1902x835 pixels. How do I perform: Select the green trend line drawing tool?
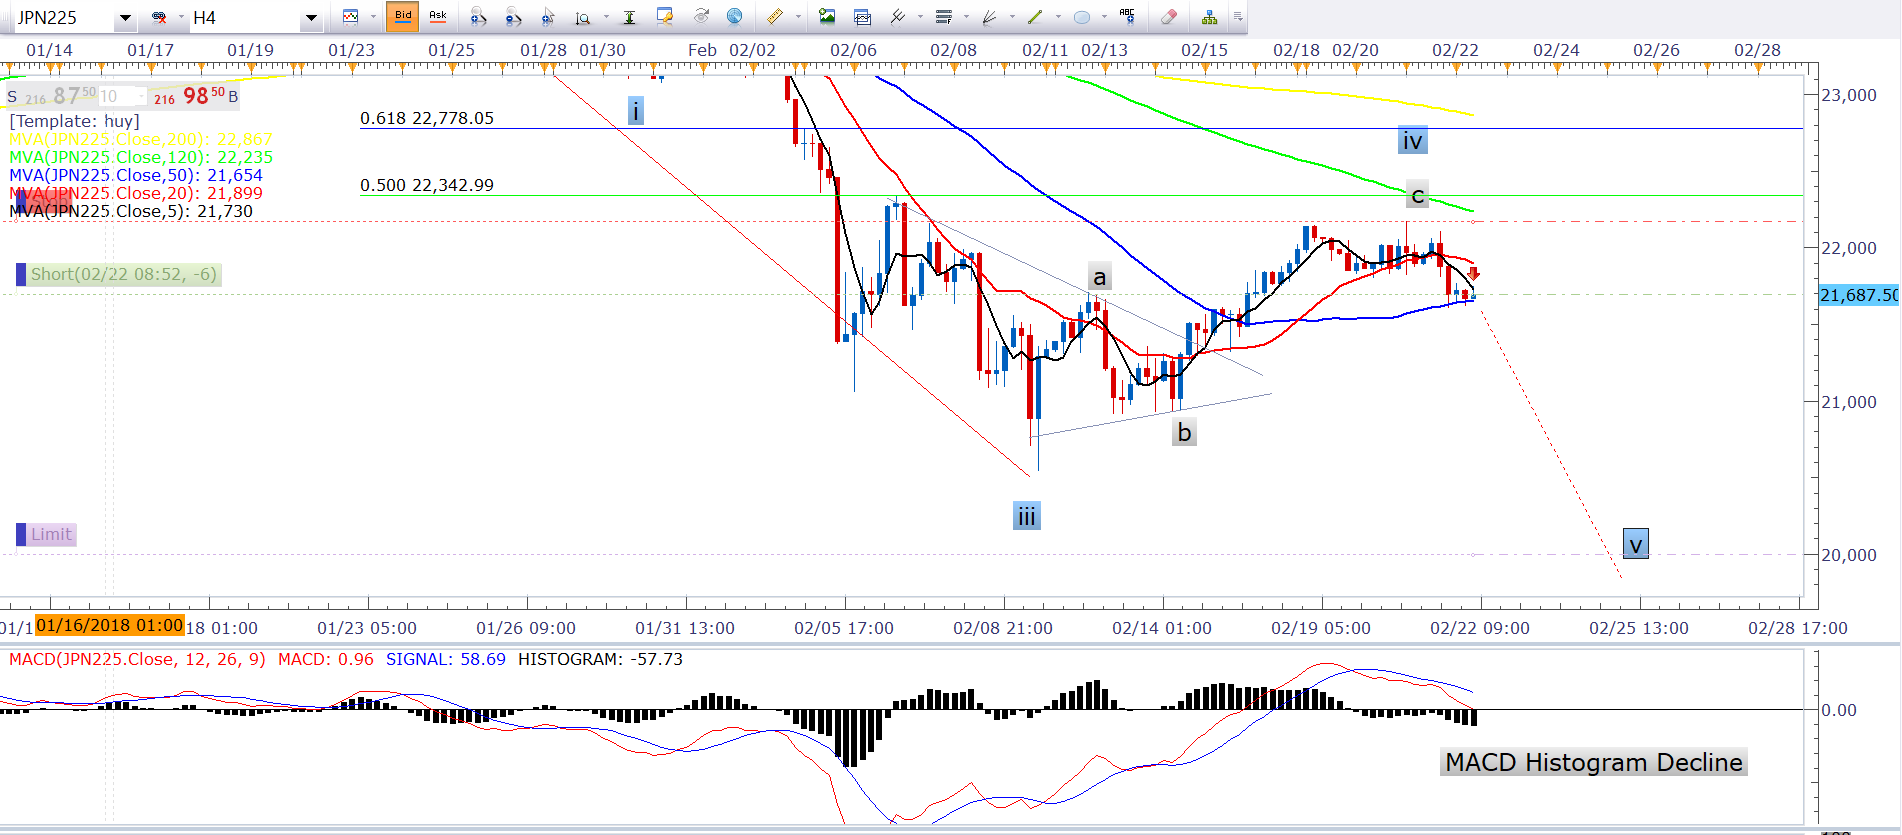(x=1035, y=17)
